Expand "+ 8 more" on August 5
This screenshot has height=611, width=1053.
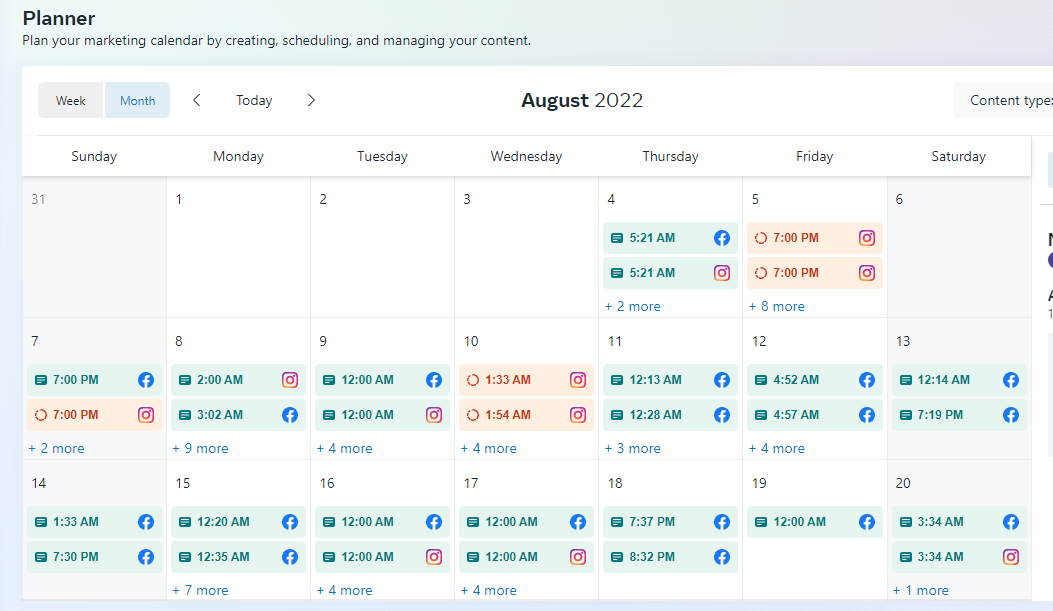coord(777,307)
